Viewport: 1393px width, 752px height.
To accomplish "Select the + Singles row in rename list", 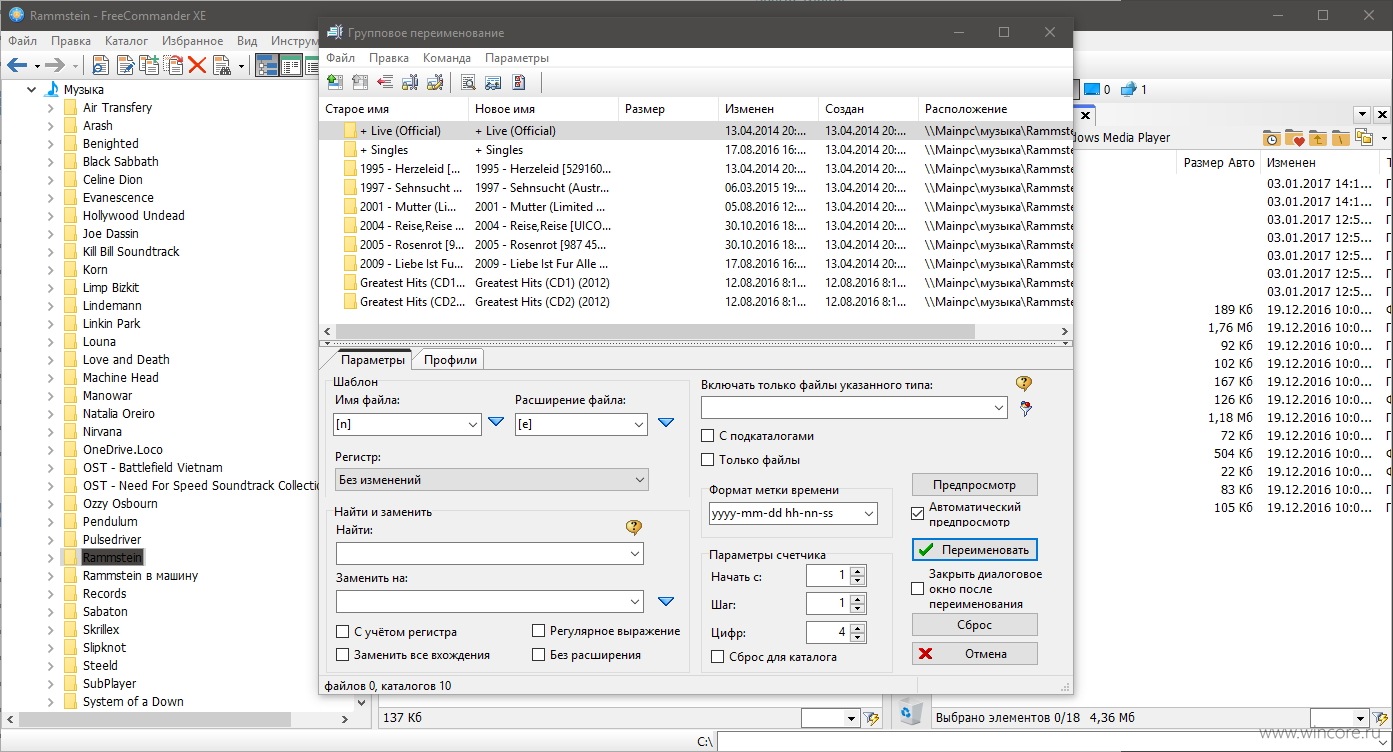I will (x=696, y=150).
